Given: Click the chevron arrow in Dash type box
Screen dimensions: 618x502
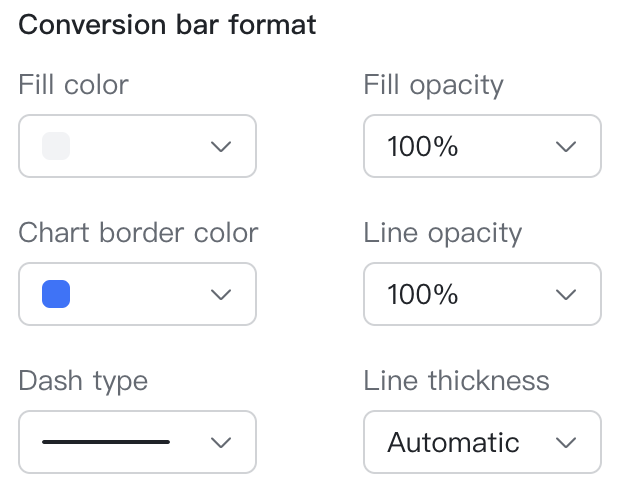Looking at the screenshot, I should pyautogui.click(x=222, y=442).
